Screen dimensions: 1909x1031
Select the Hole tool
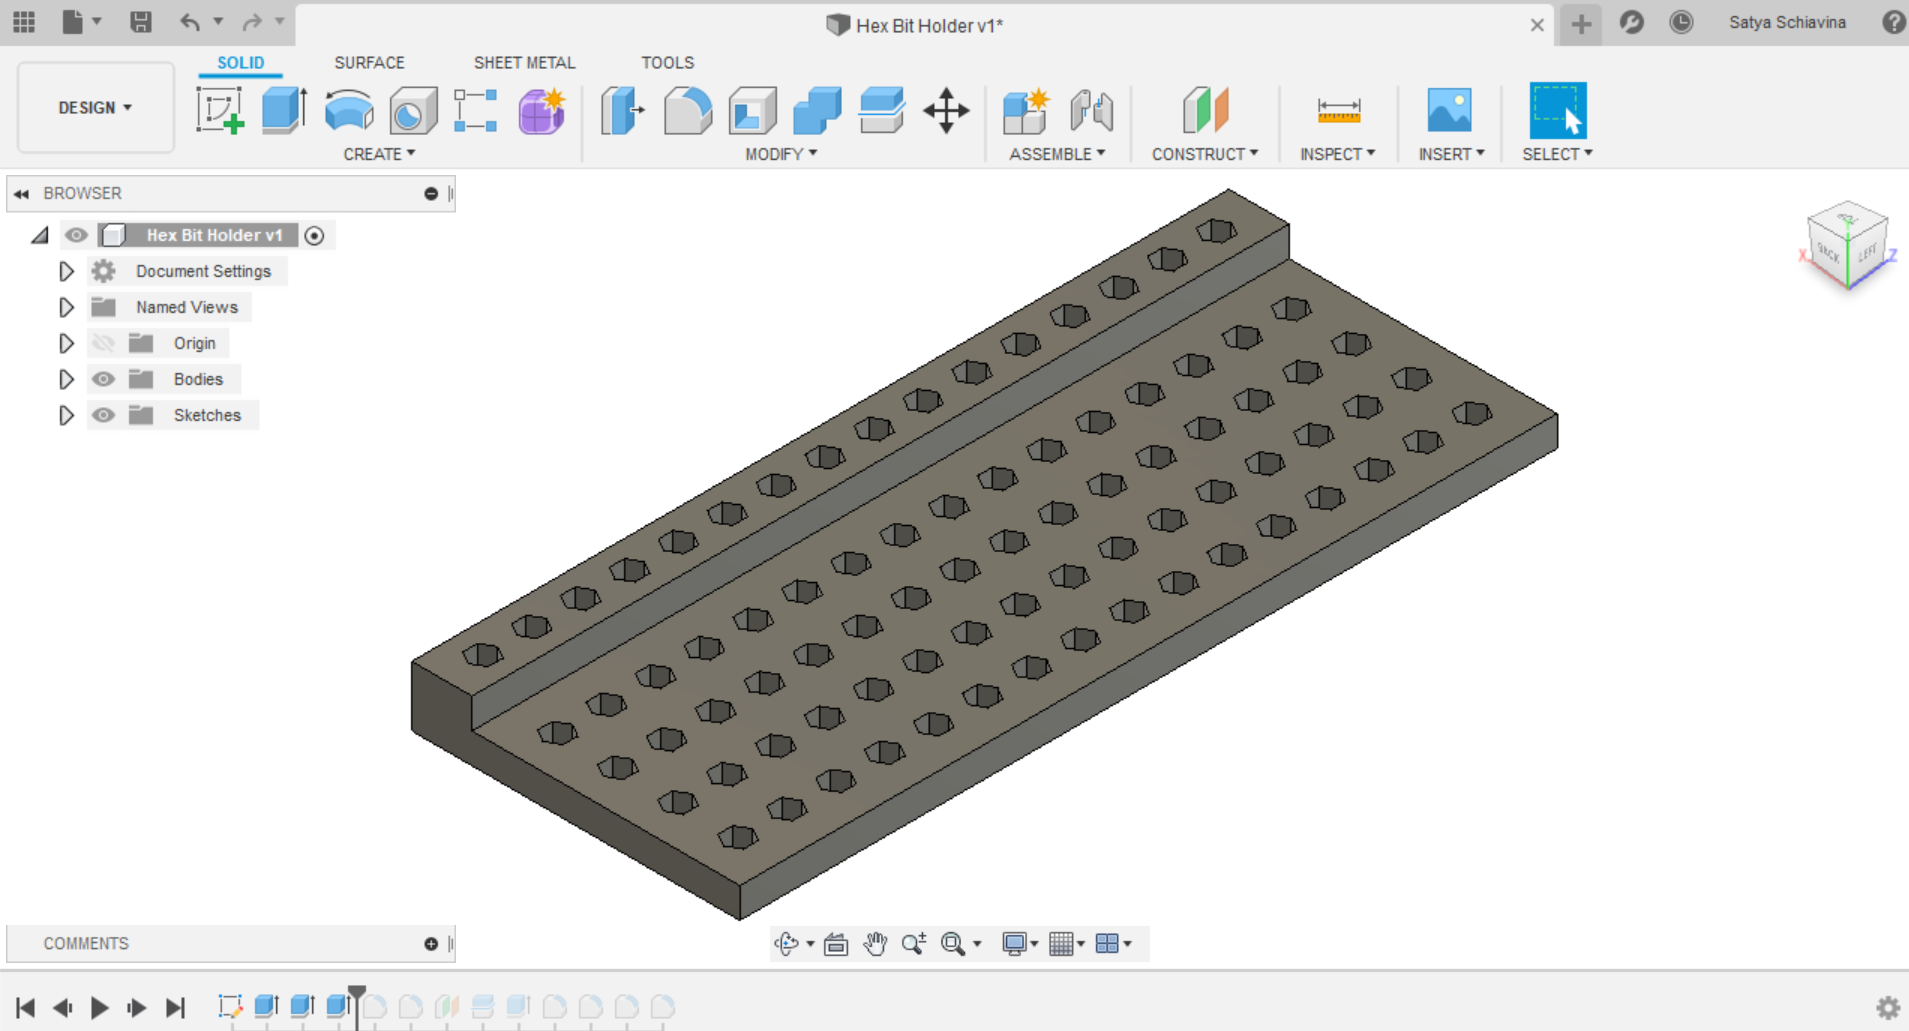(x=412, y=110)
